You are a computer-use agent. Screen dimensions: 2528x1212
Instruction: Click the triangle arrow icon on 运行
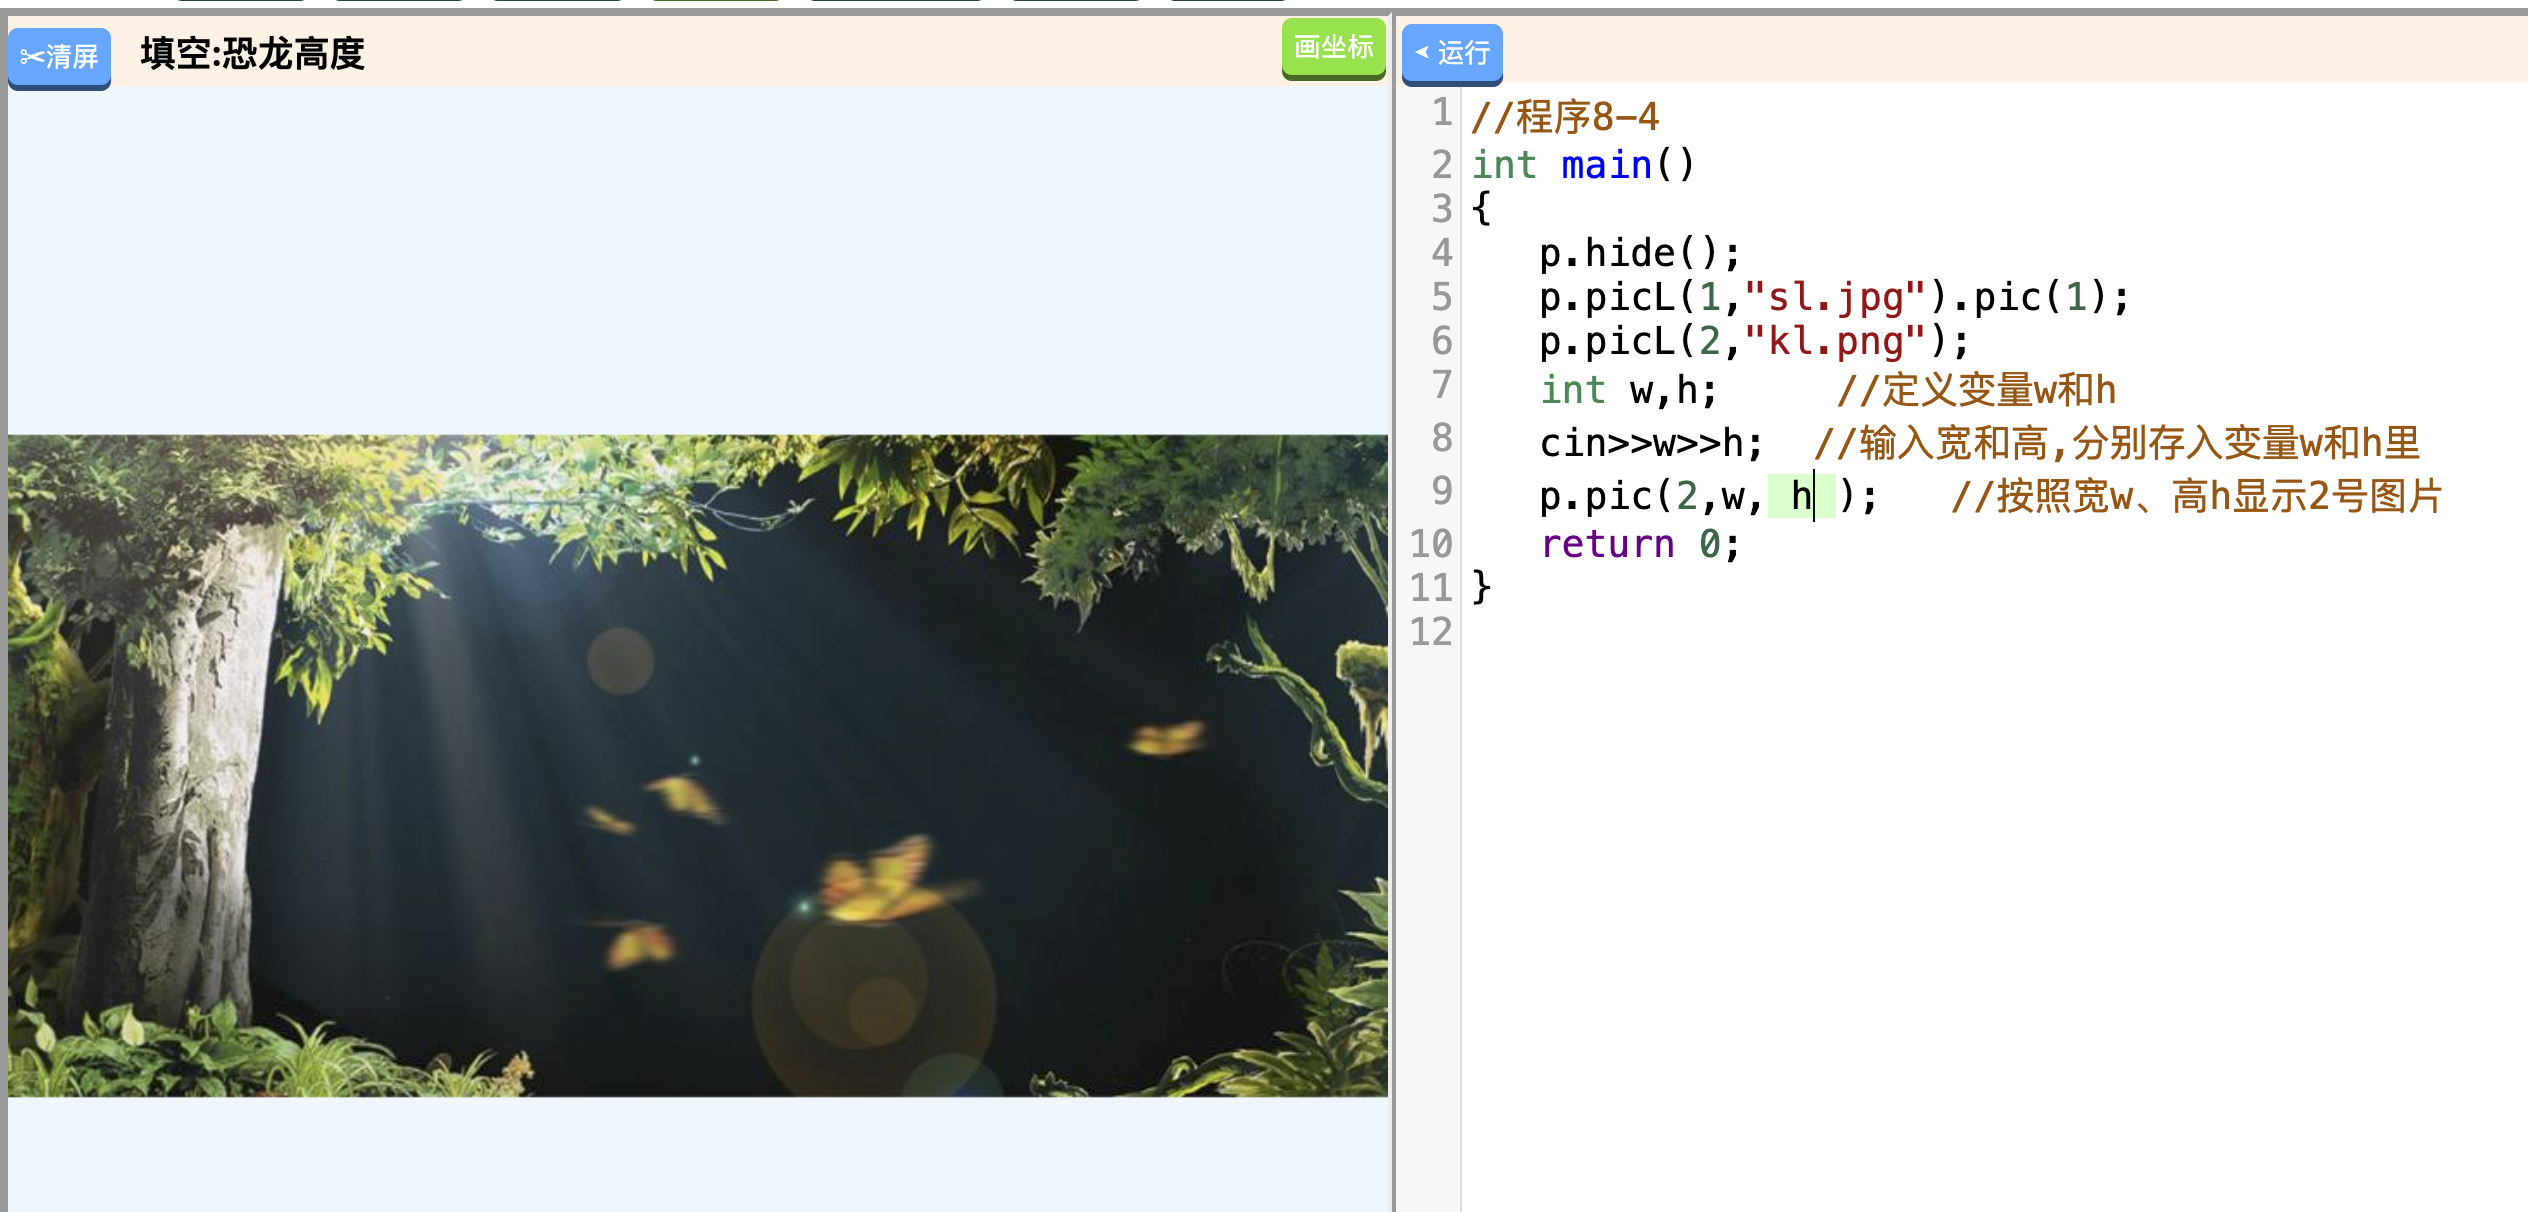tap(1421, 52)
